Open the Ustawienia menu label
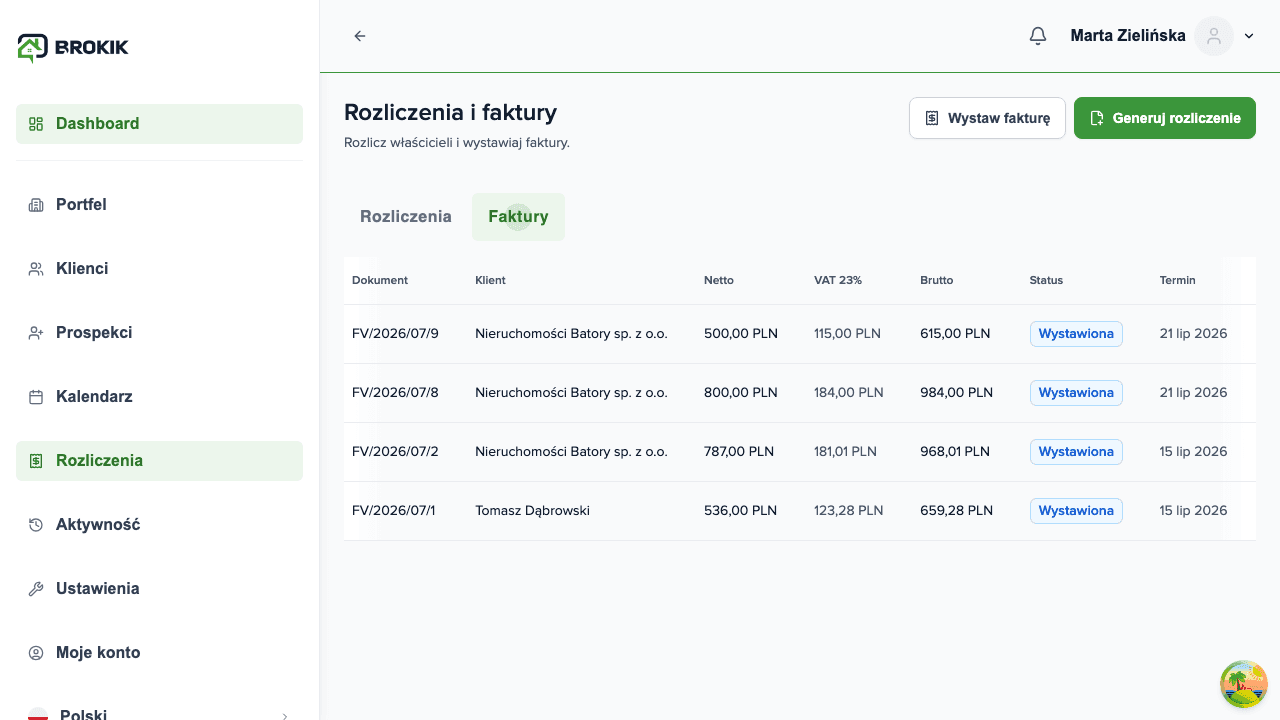Screen dimensions: 1280x720 97,589
